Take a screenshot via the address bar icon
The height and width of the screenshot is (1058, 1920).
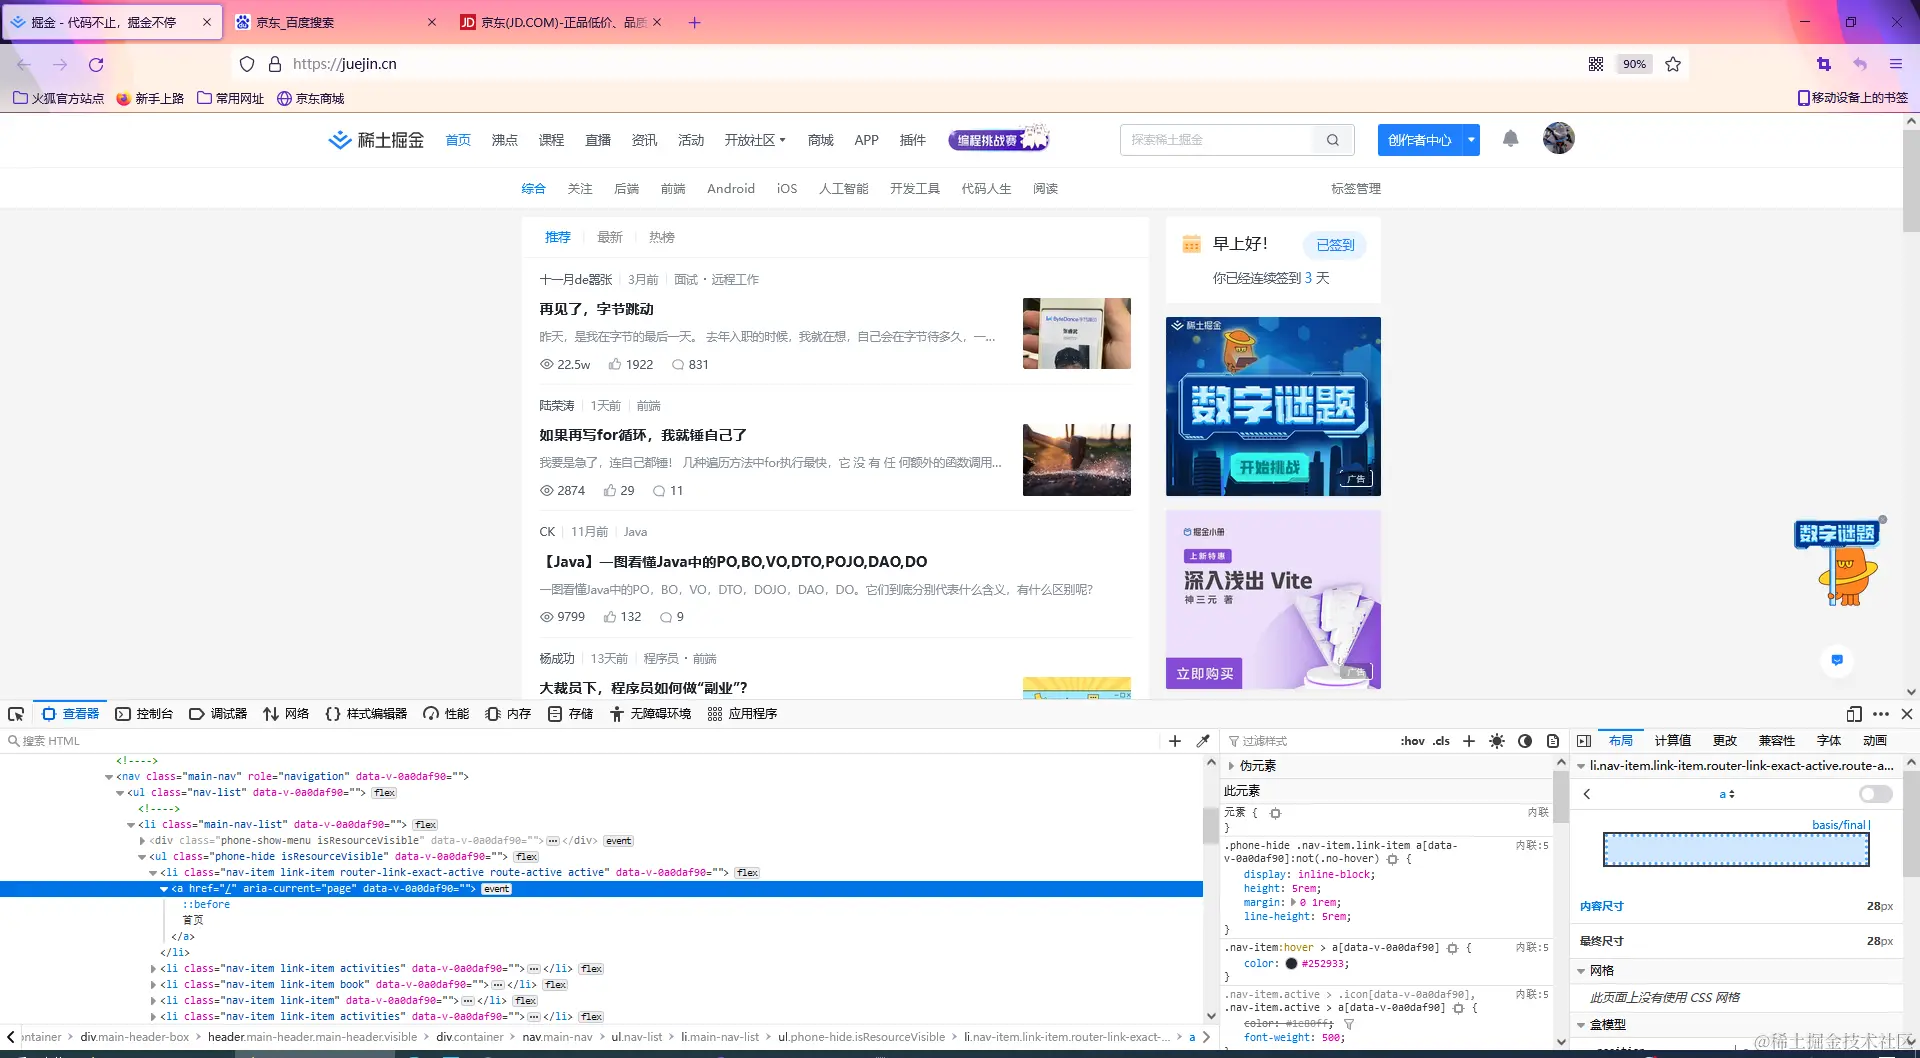[x=1822, y=63]
